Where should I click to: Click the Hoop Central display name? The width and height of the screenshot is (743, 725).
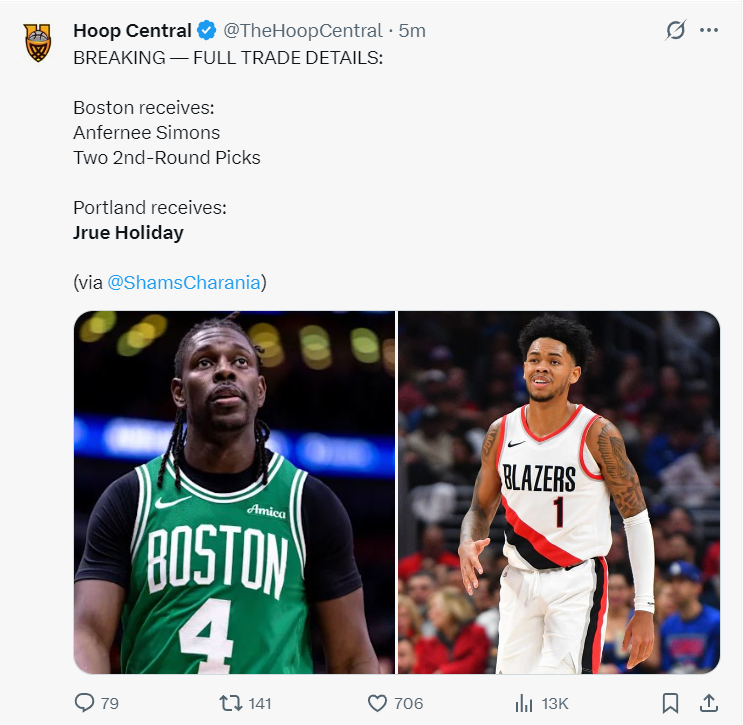coord(132,31)
